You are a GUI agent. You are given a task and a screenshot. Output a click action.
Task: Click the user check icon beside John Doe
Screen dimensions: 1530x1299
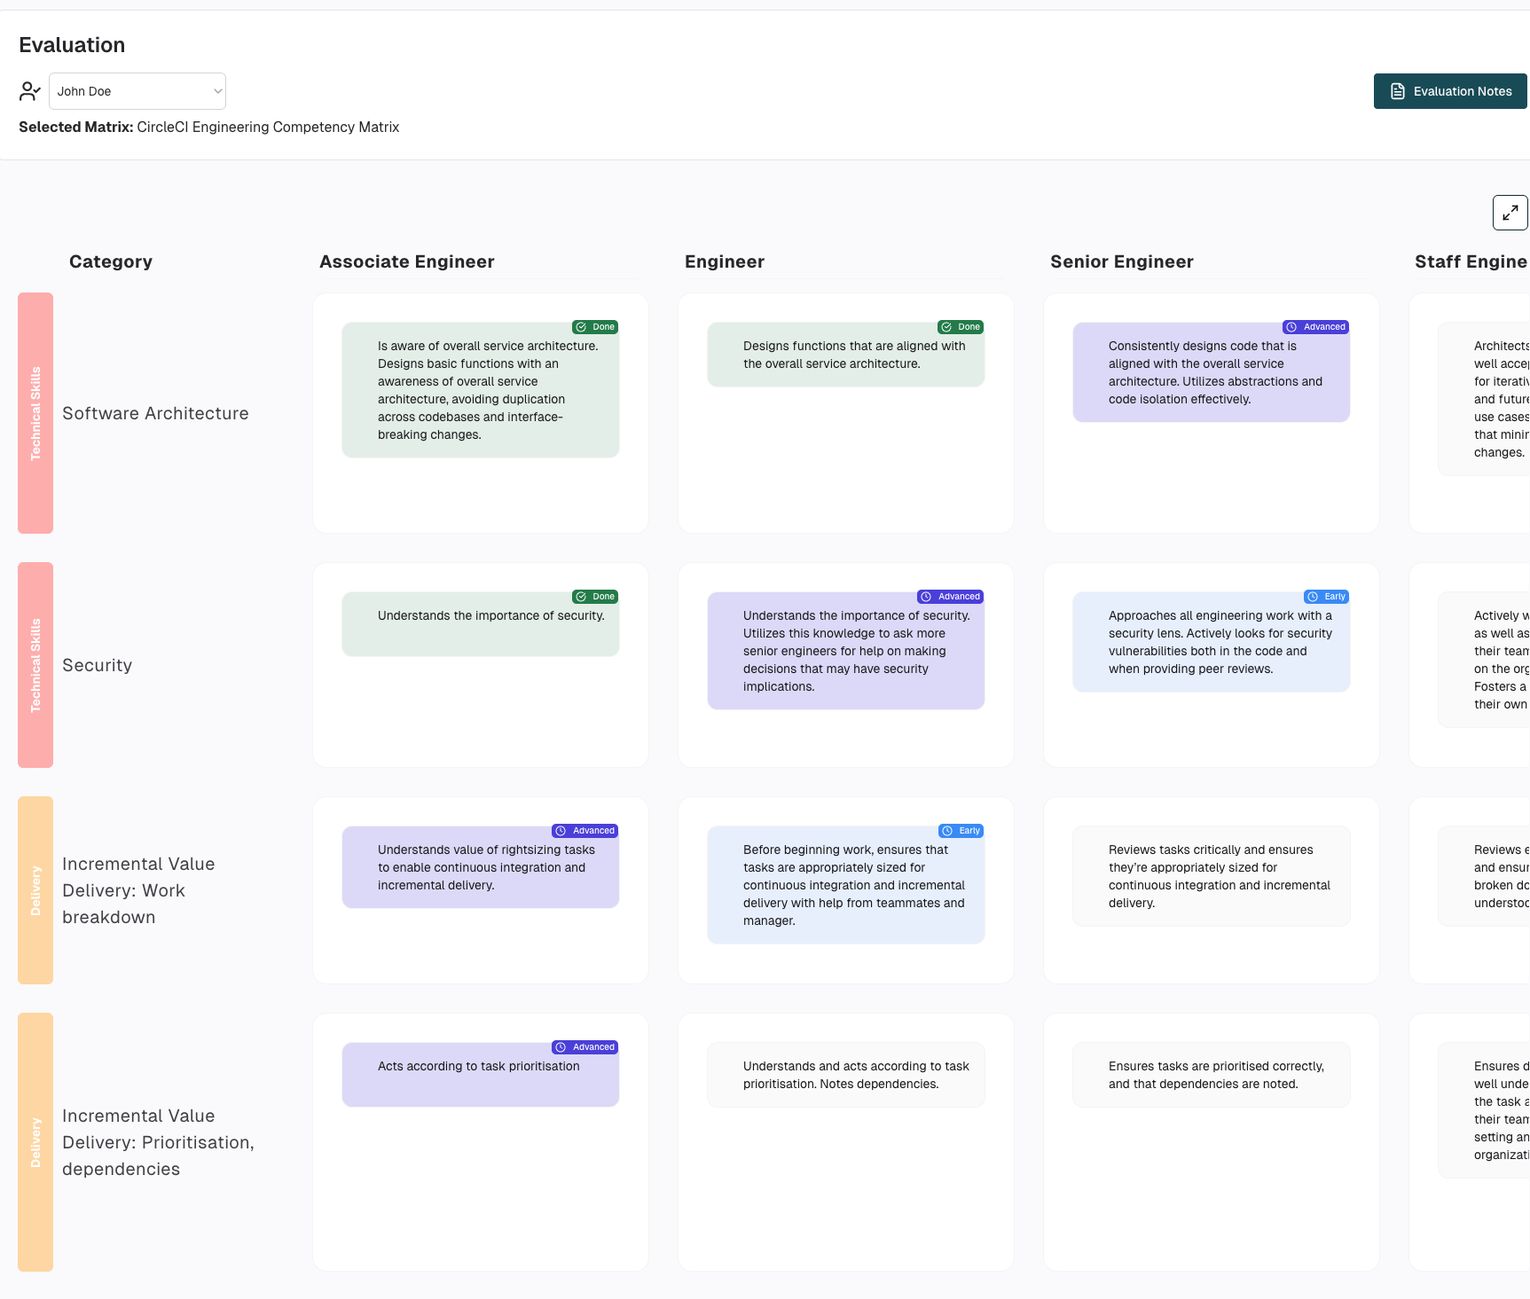(x=30, y=91)
